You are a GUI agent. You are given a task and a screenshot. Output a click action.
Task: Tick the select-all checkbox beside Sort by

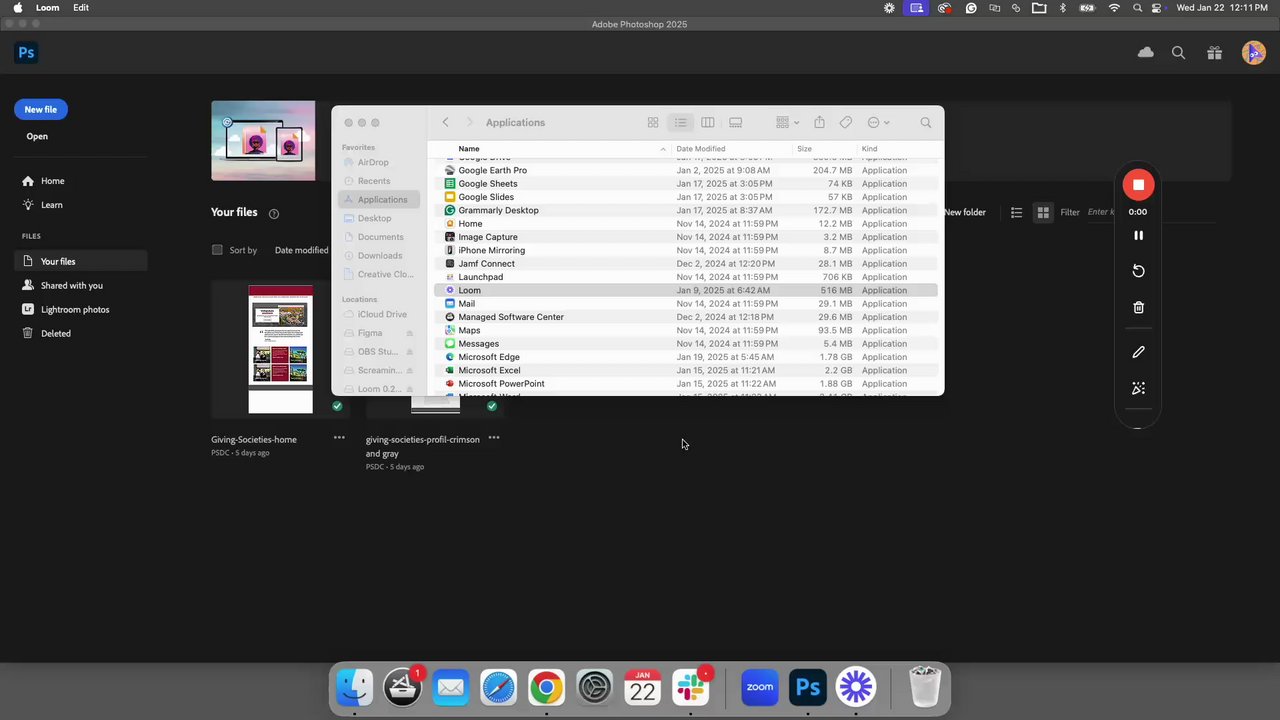click(217, 250)
